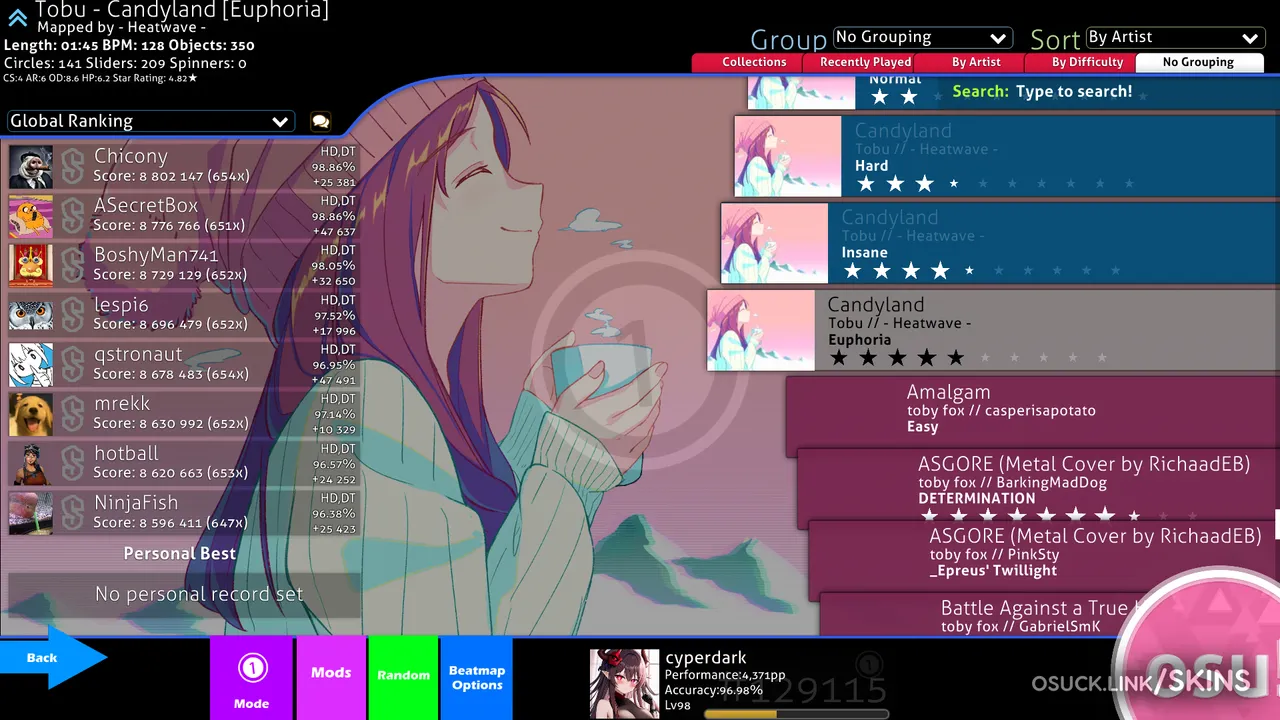Click qstronaut's avatar icon
The image size is (1280, 720).
pyautogui.click(x=31, y=365)
